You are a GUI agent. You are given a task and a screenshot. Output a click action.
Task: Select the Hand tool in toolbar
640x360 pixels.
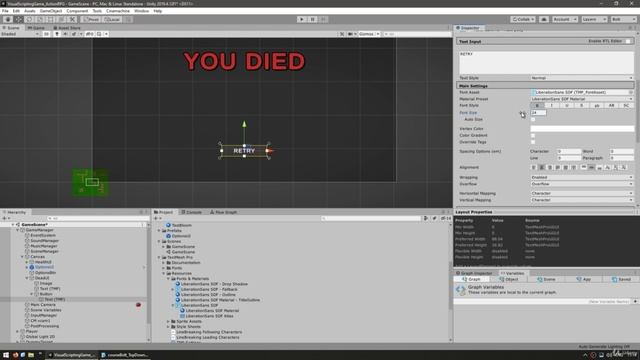[x=8, y=19]
